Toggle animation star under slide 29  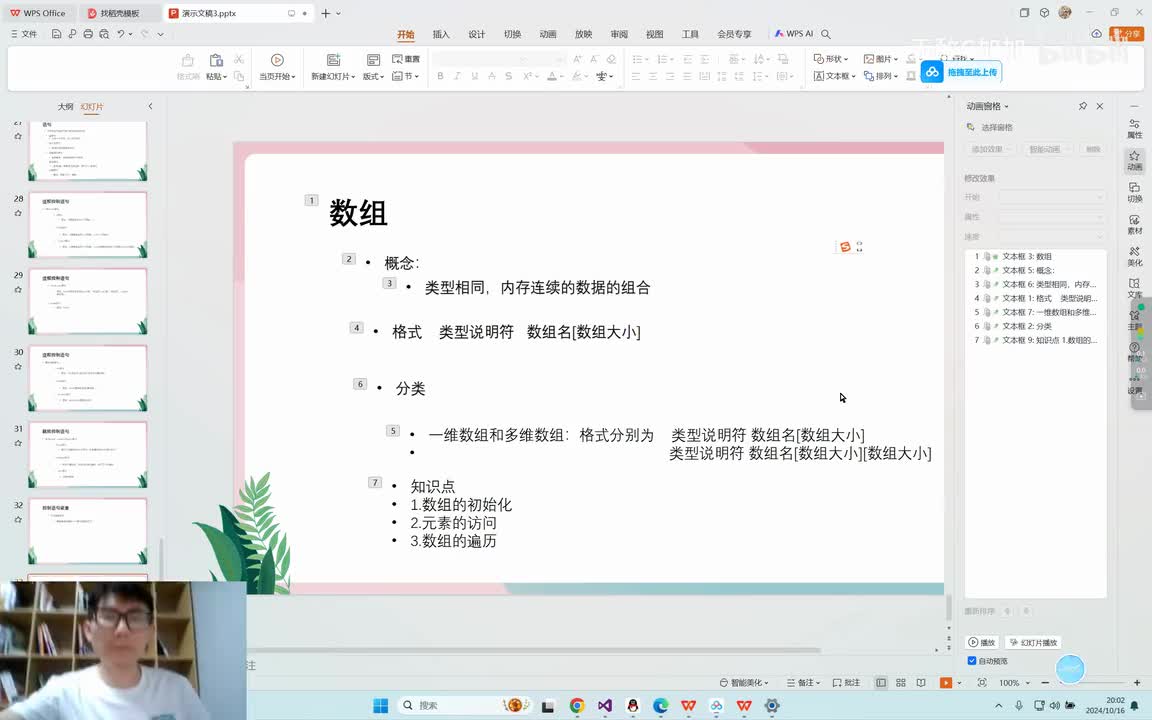coord(18,289)
